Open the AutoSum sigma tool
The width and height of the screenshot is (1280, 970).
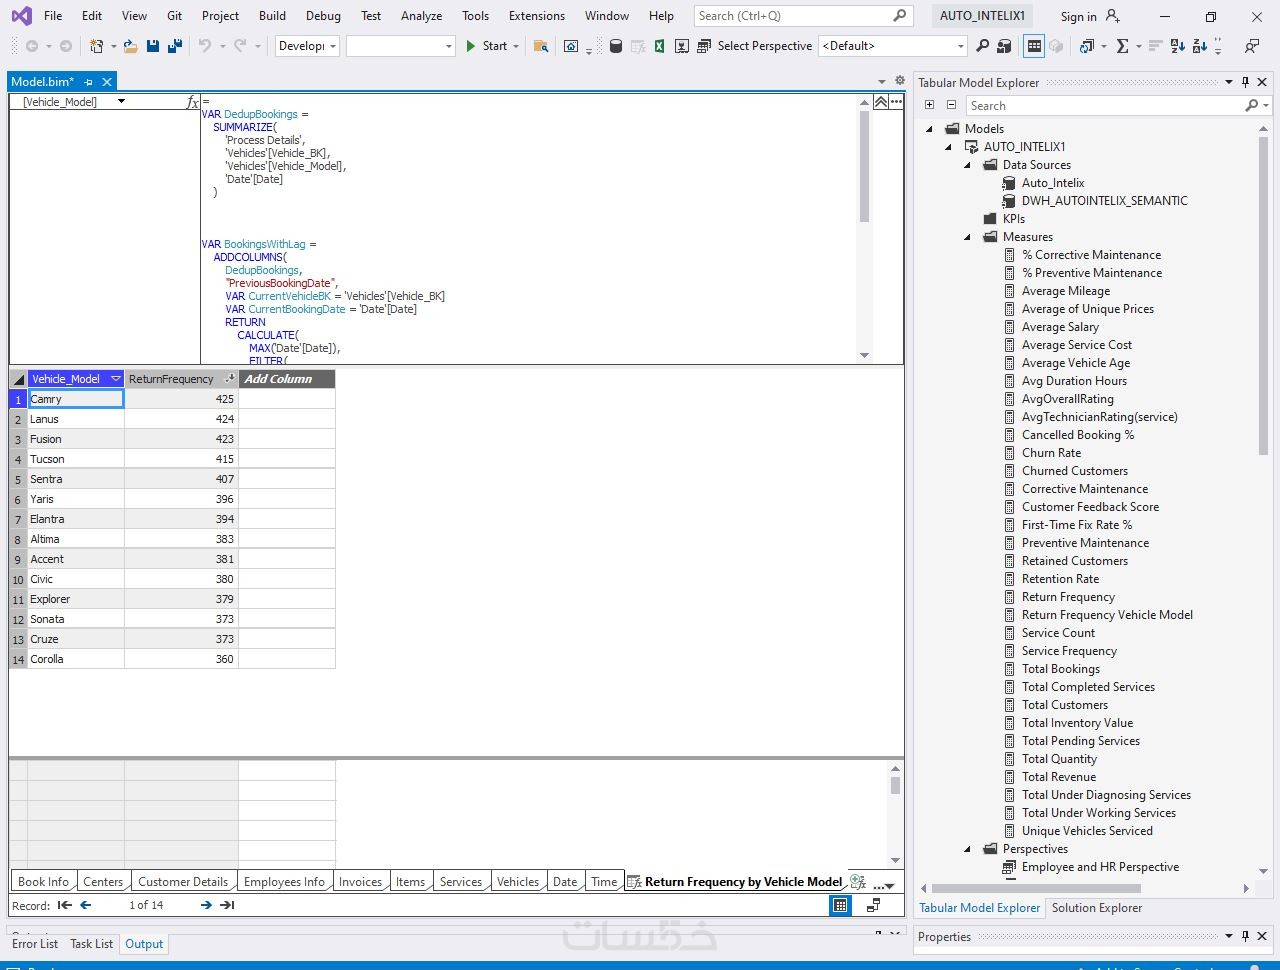(1122, 46)
